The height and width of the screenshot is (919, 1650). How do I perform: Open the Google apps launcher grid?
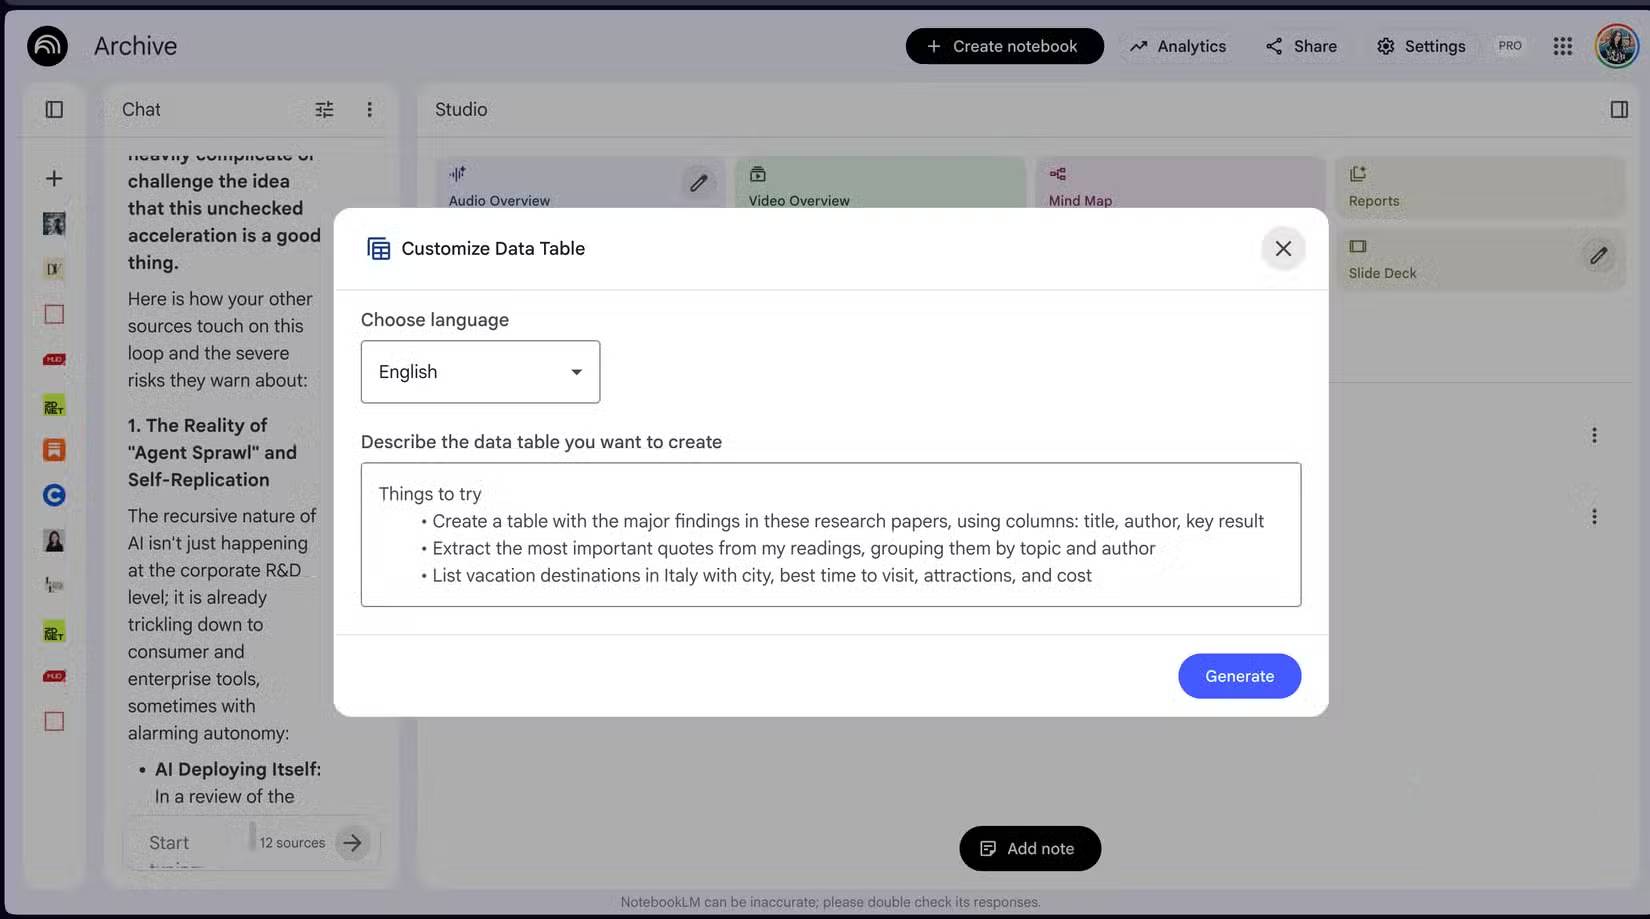click(1562, 46)
